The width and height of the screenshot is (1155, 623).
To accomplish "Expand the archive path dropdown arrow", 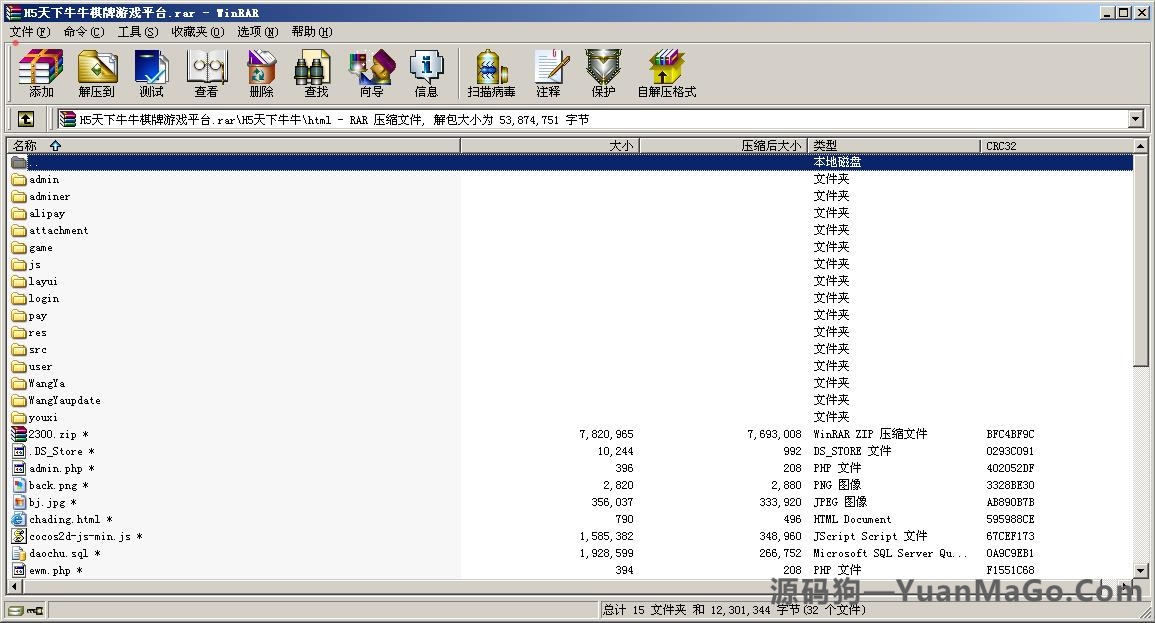I will point(1135,119).
